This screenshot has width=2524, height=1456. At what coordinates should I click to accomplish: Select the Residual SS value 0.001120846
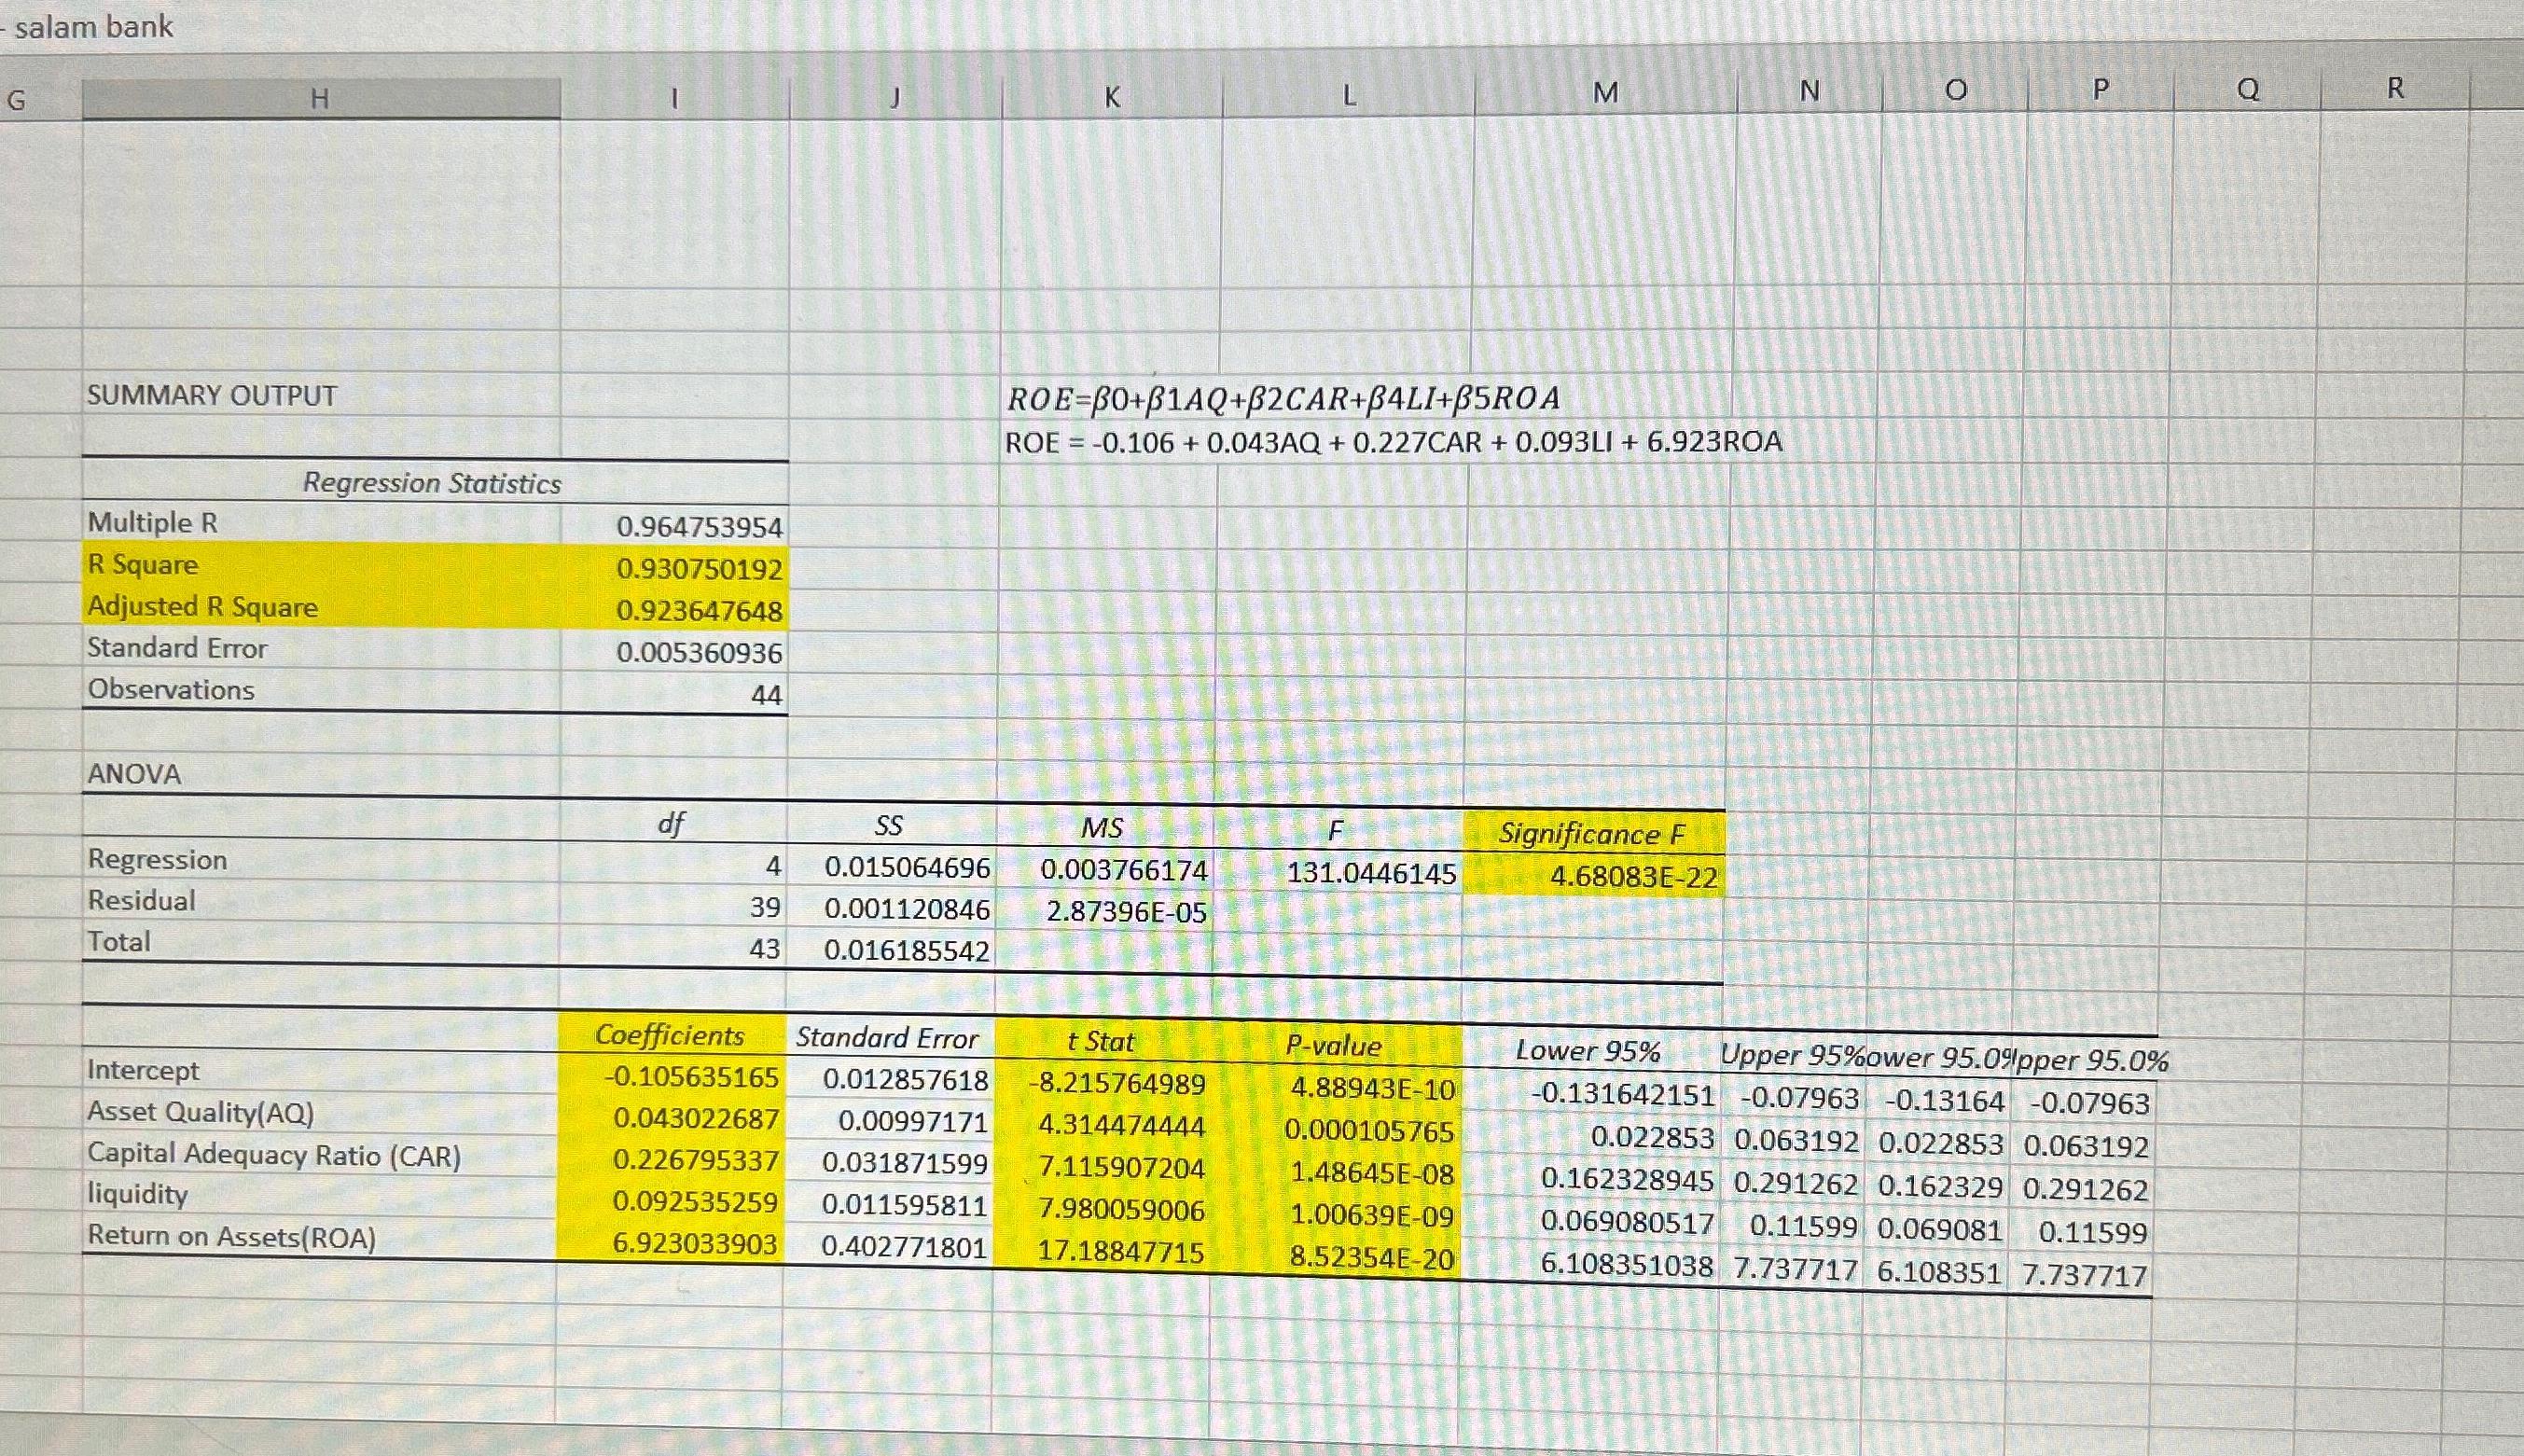[905, 909]
